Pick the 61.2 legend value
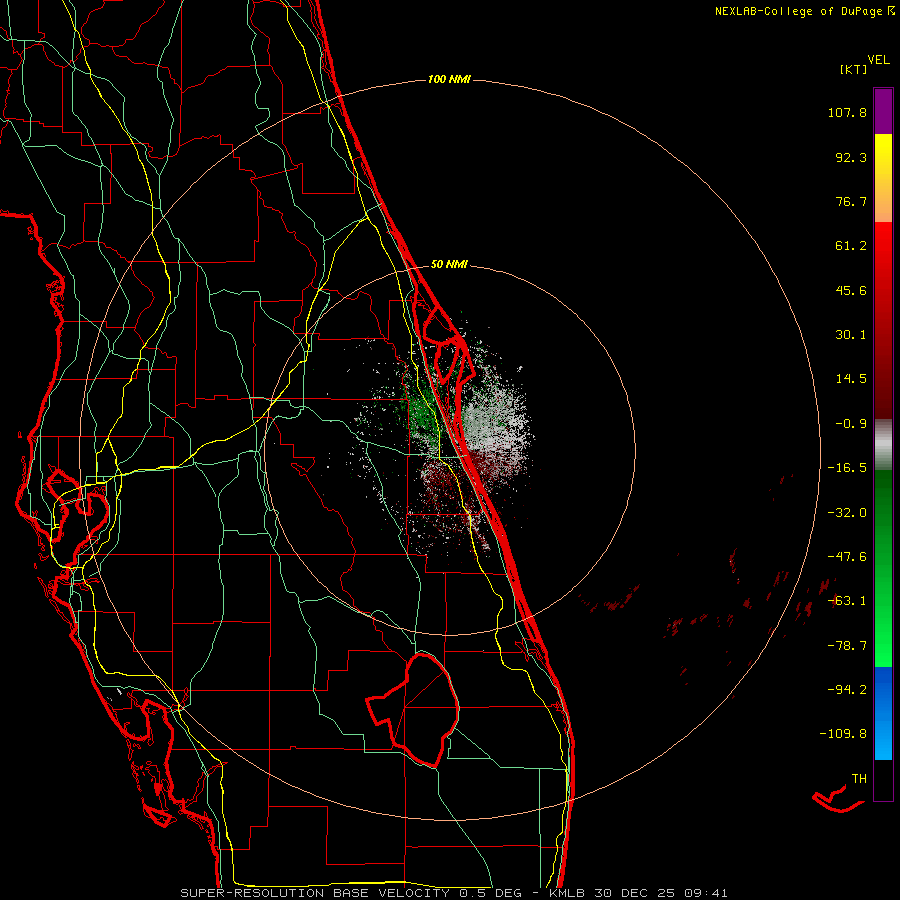This screenshot has width=900, height=900. (851, 246)
